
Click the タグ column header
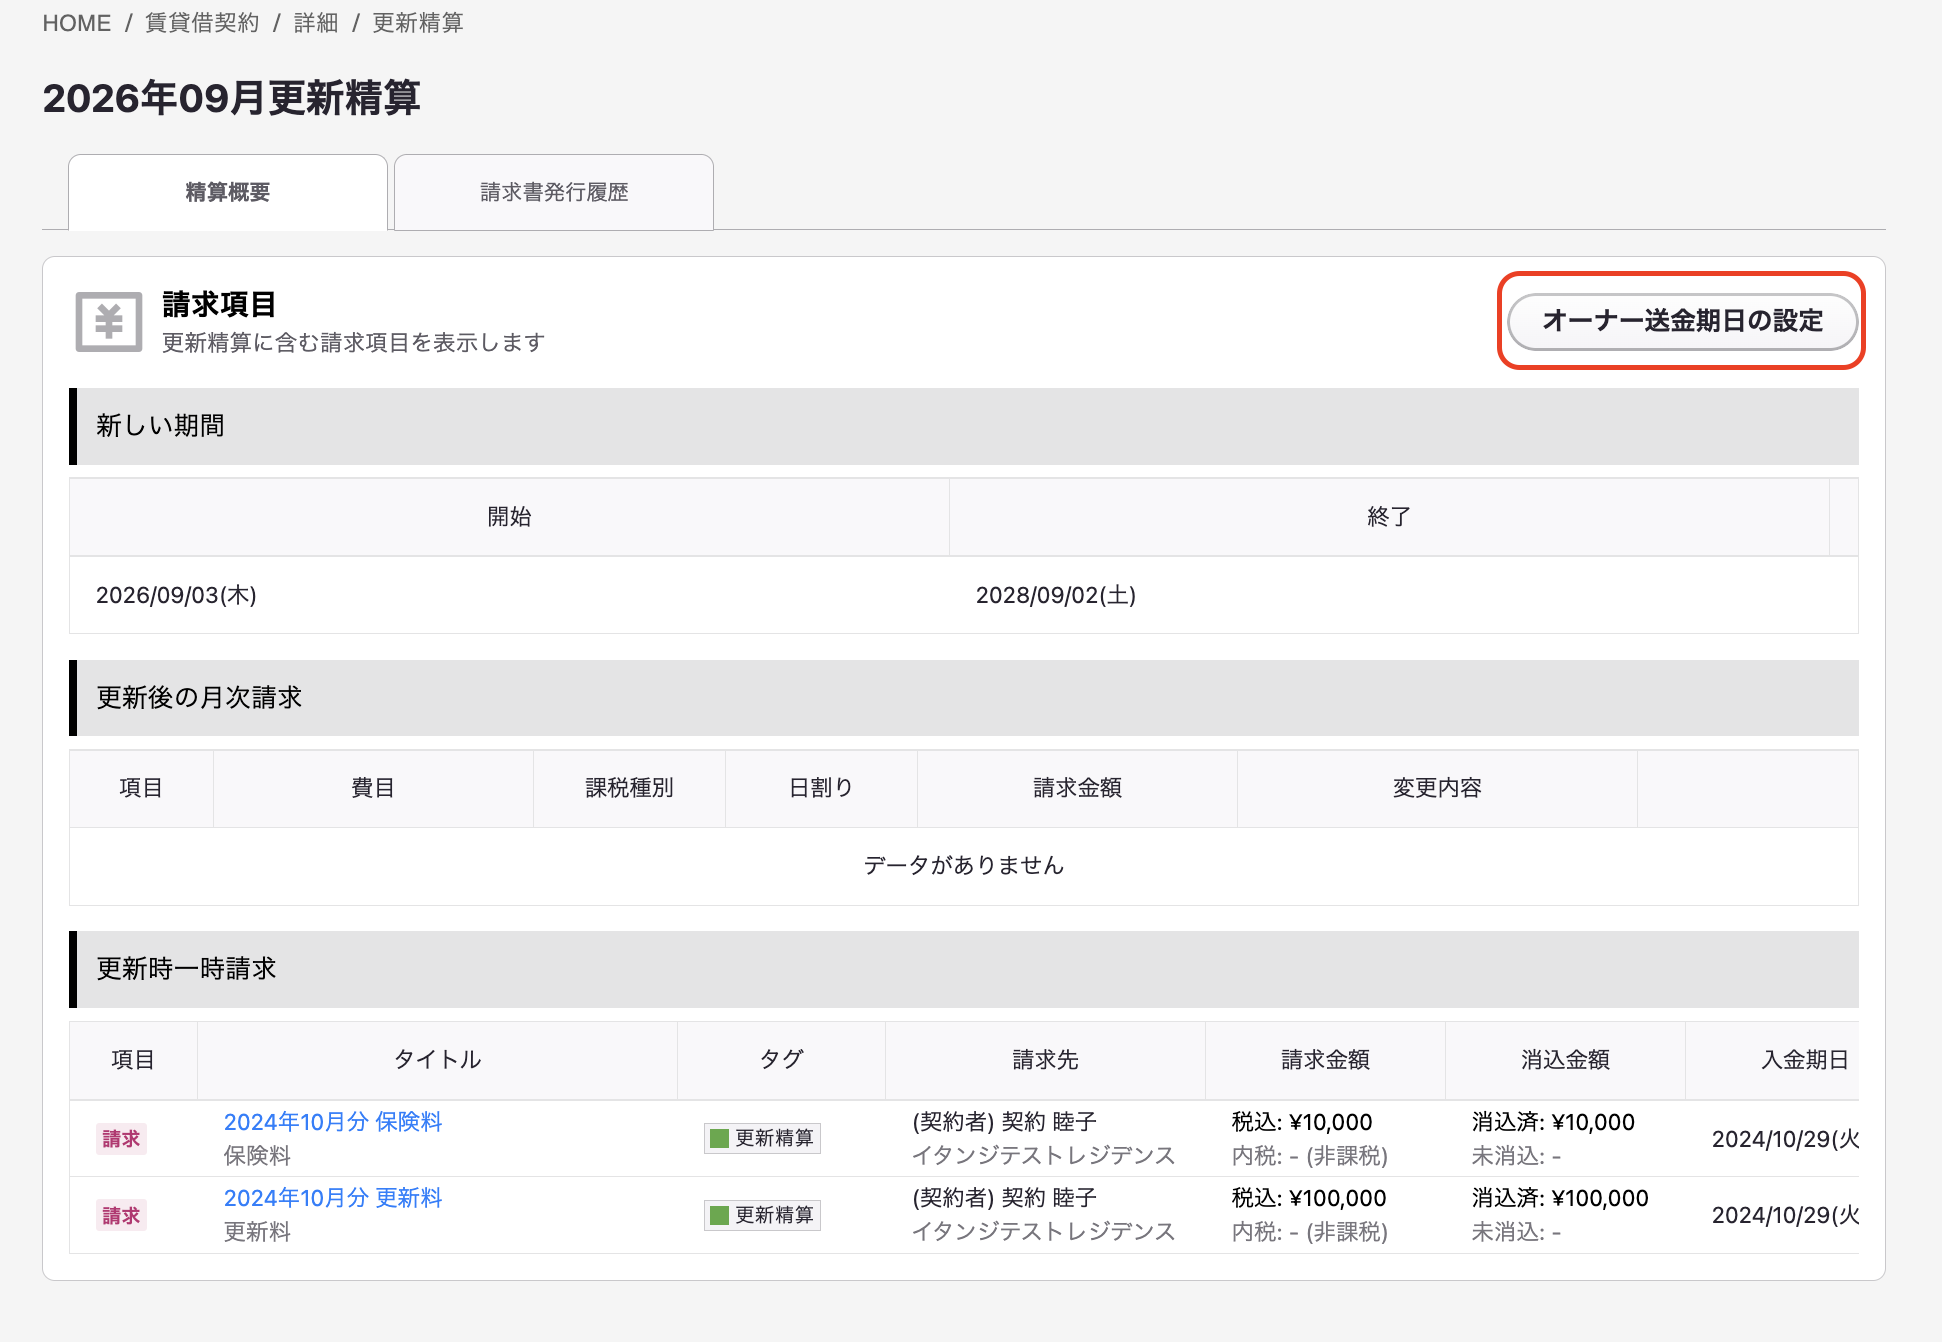(x=781, y=1060)
